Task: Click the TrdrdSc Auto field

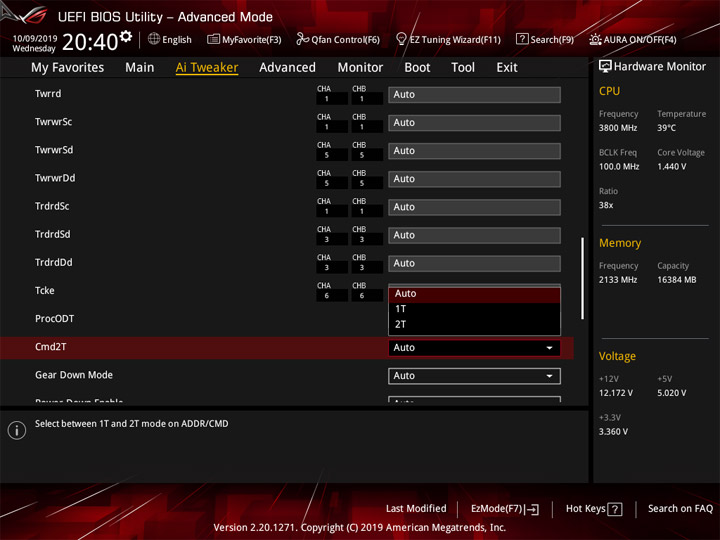Action: (474, 207)
